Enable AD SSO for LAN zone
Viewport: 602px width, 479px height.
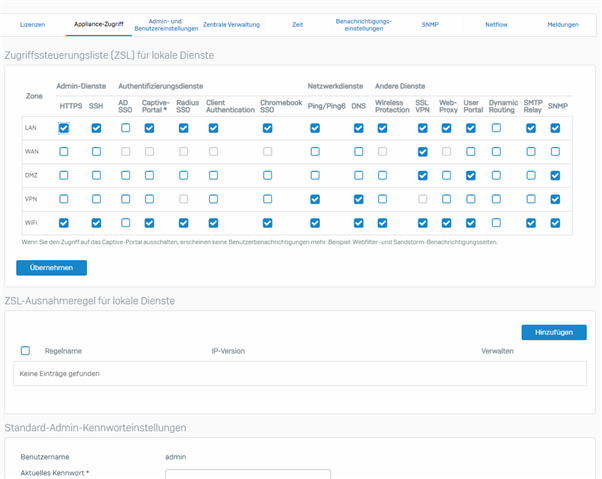click(126, 128)
